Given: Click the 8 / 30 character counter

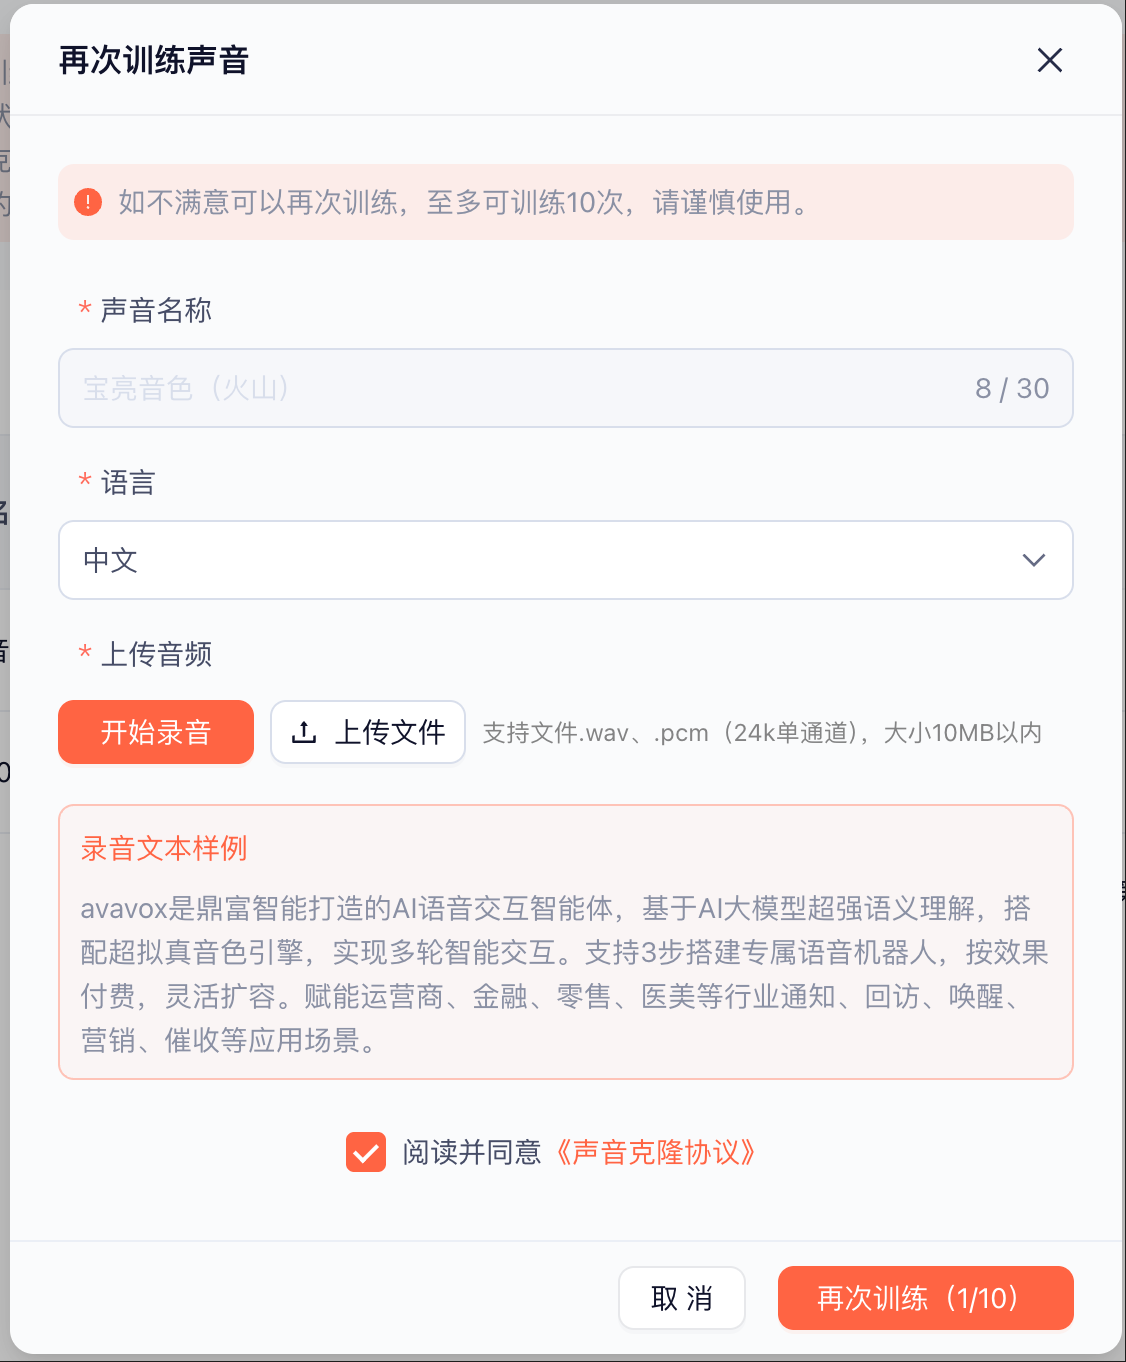Looking at the screenshot, I should coord(1012,388).
